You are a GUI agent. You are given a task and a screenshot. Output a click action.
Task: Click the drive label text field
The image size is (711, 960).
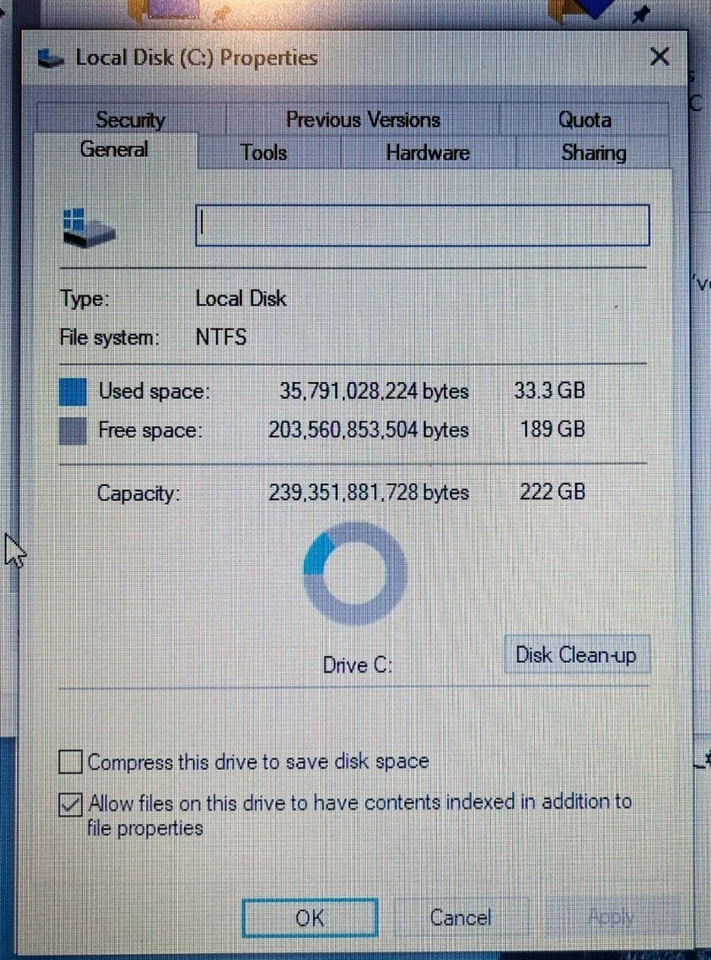coord(422,225)
